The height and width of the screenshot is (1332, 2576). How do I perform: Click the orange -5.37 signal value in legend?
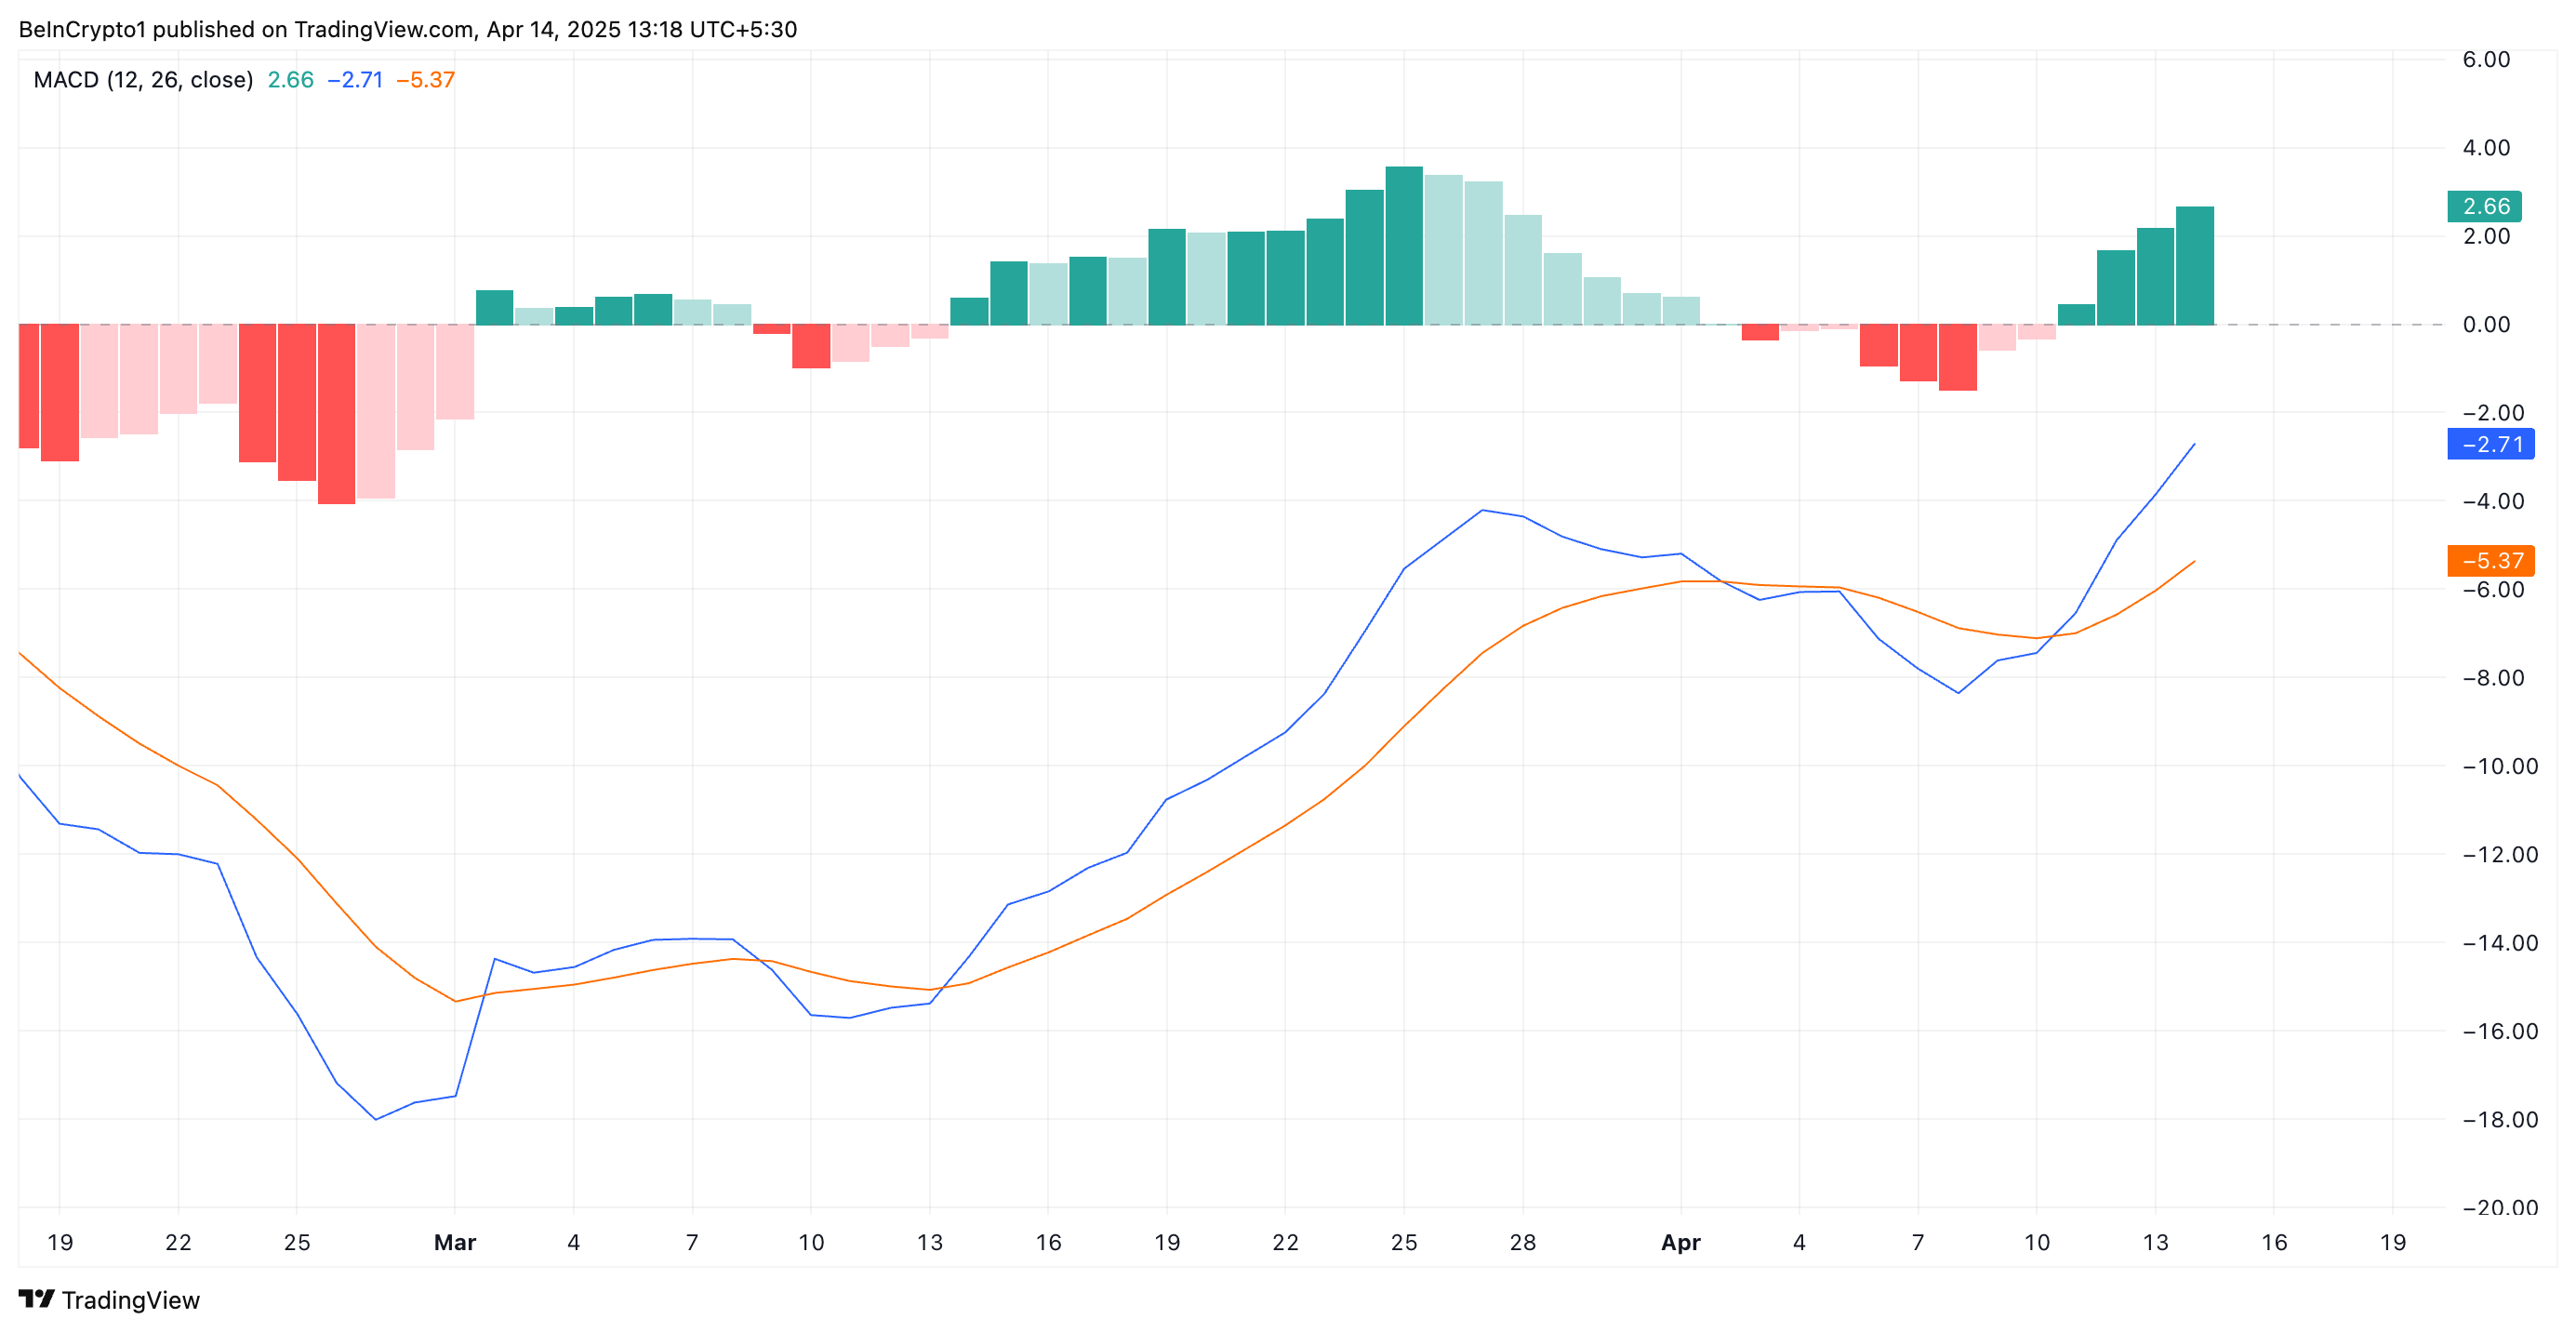(425, 80)
